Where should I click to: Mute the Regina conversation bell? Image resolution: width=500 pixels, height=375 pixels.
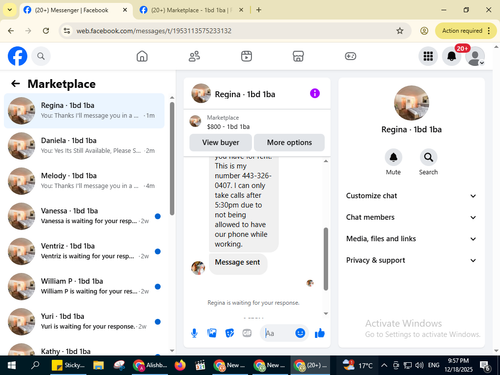point(393,157)
